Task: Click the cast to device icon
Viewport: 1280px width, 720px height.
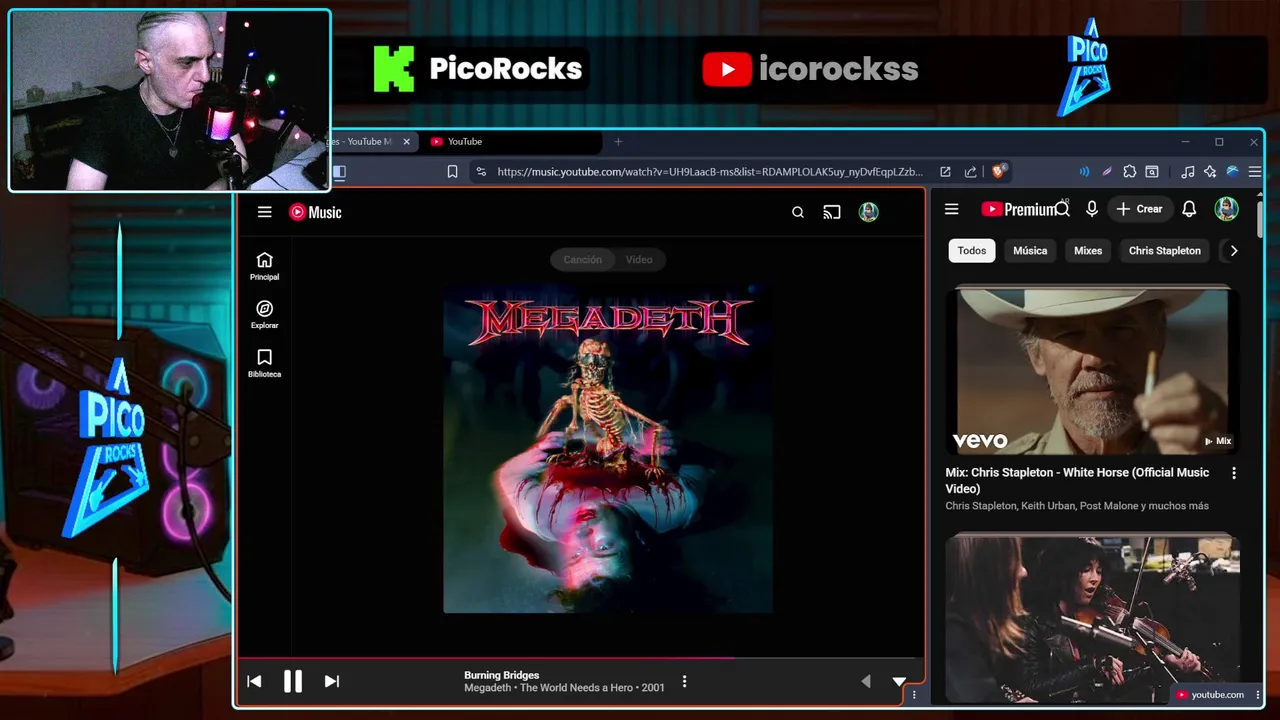Action: click(832, 212)
